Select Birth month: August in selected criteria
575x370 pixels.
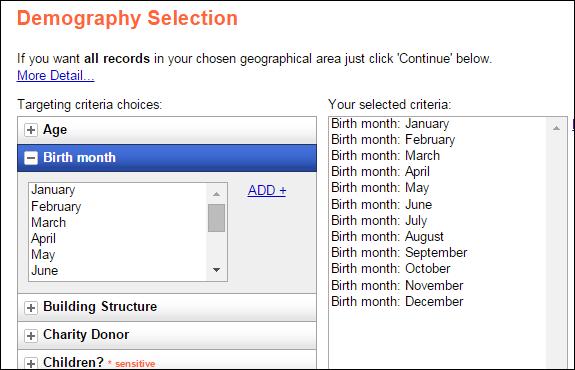387,237
